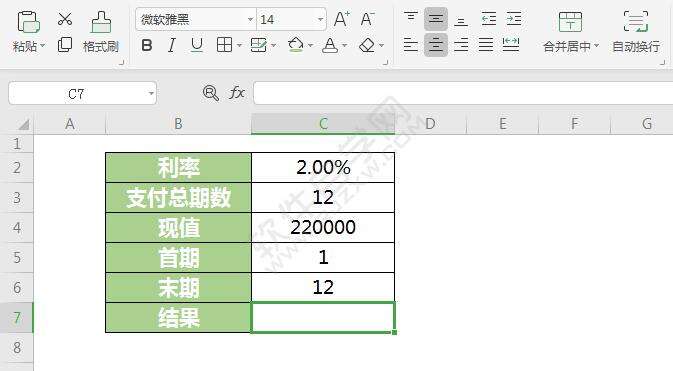Click the fx insert function icon
This screenshot has height=371, width=673.
pyautogui.click(x=236, y=93)
